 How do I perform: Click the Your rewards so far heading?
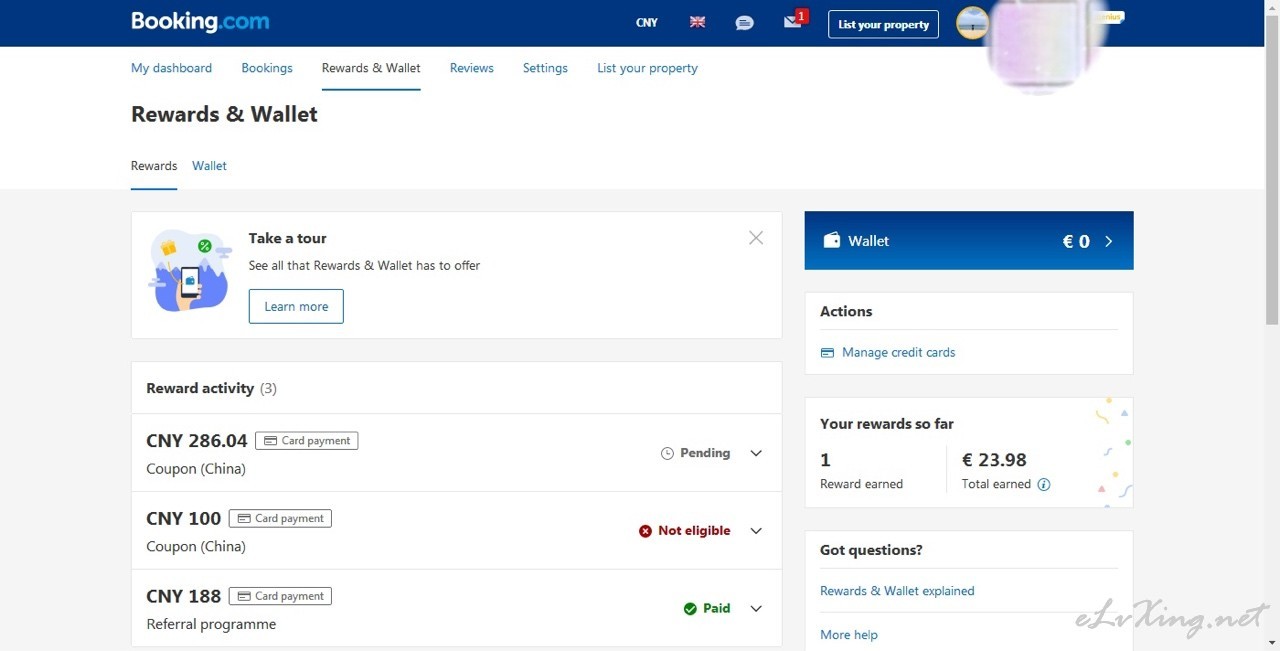click(887, 424)
